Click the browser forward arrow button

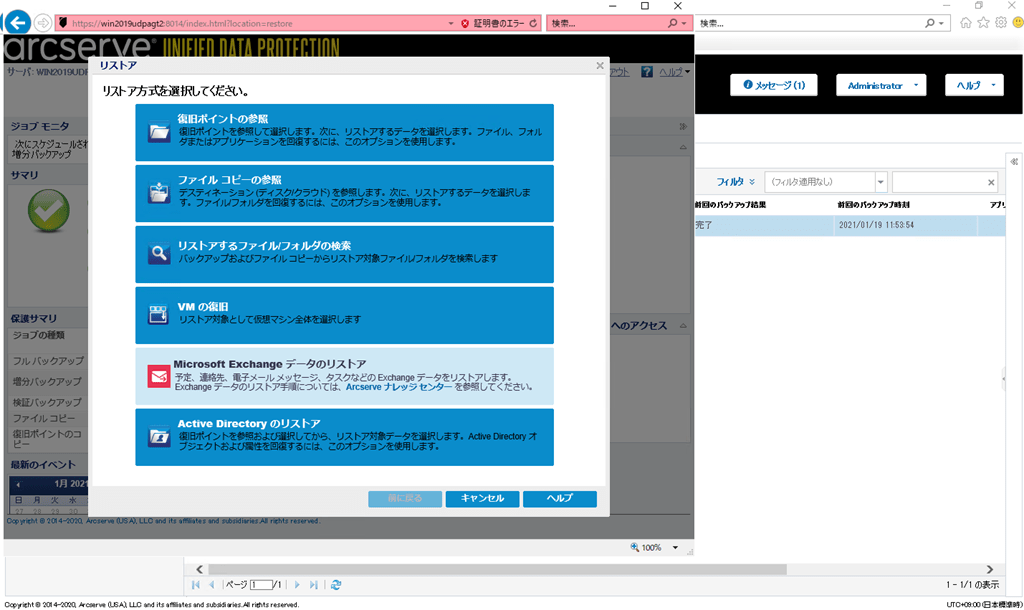42,23
